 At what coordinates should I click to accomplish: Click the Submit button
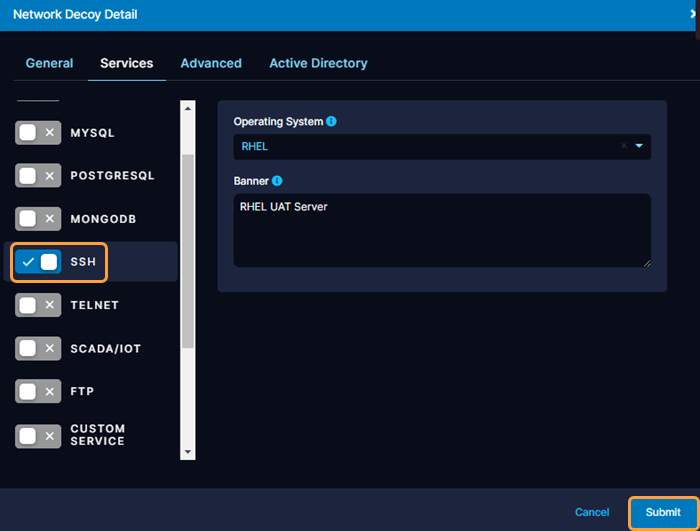pyautogui.click(x=663, y=512)
